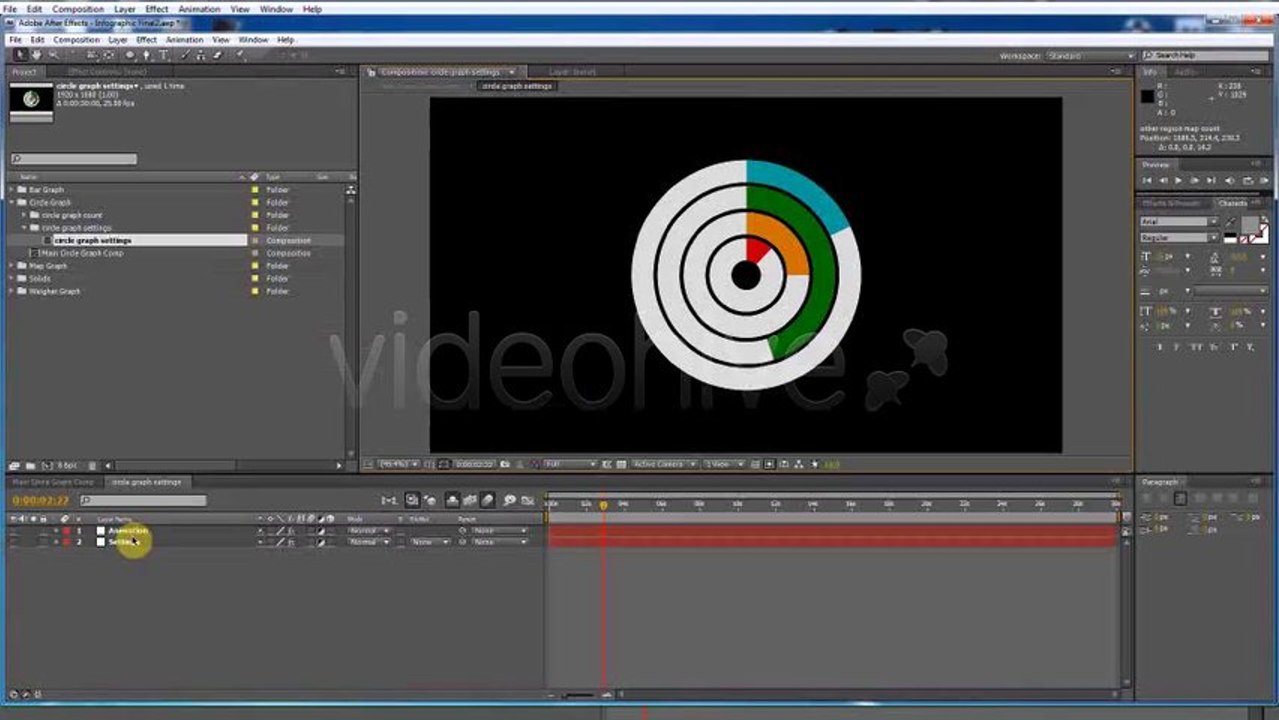Open the Layer (none) viewer tab

[x=573, y=72]
